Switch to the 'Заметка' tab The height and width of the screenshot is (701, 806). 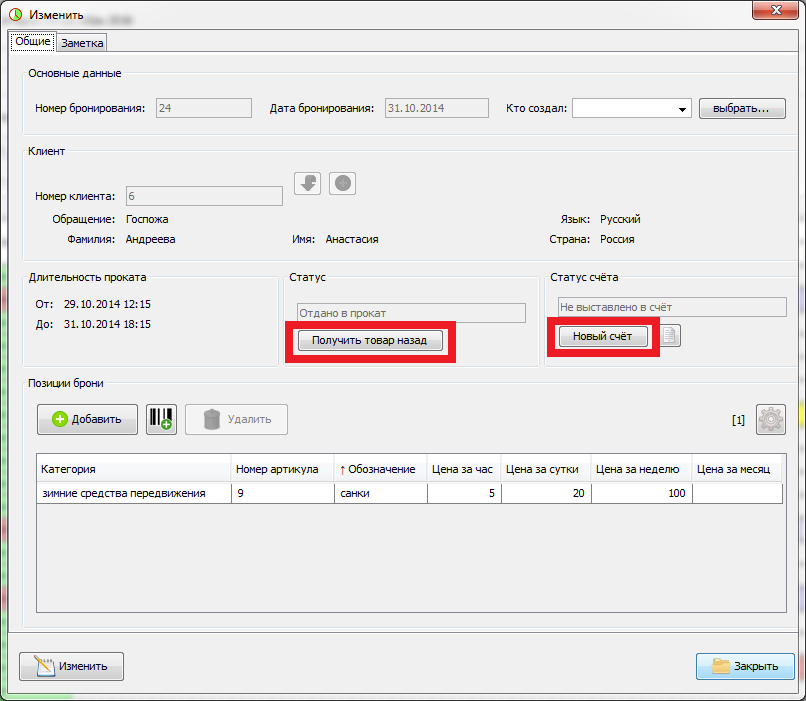82,43
